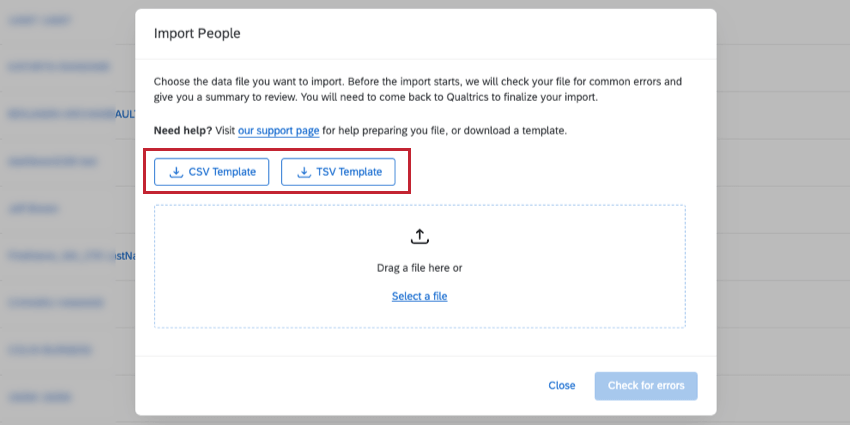The height and width of the screenshot is (425, 850).
Task: Download the TSV Template
Action: pyautogui.click(x=338, y=172)
